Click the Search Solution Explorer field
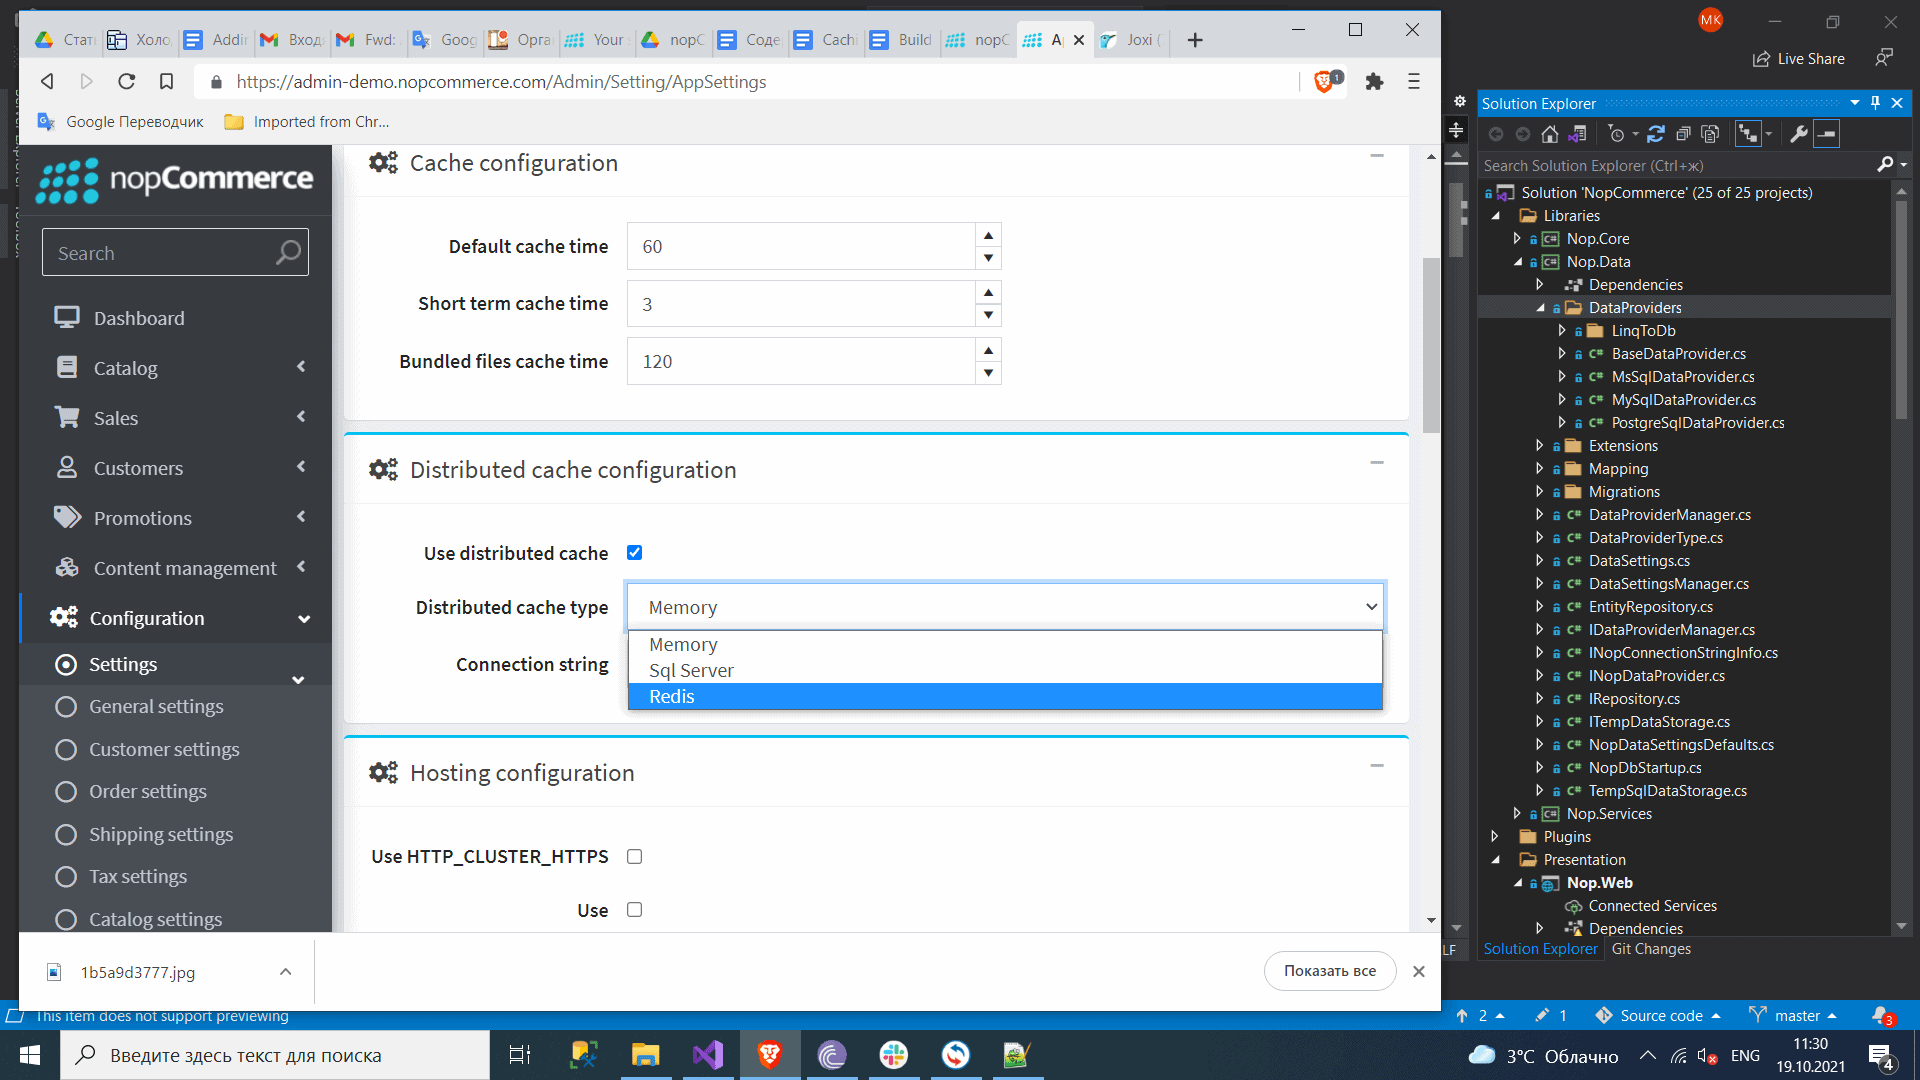Viewport: 1920px width, 1080px height. click(1650, 165)
